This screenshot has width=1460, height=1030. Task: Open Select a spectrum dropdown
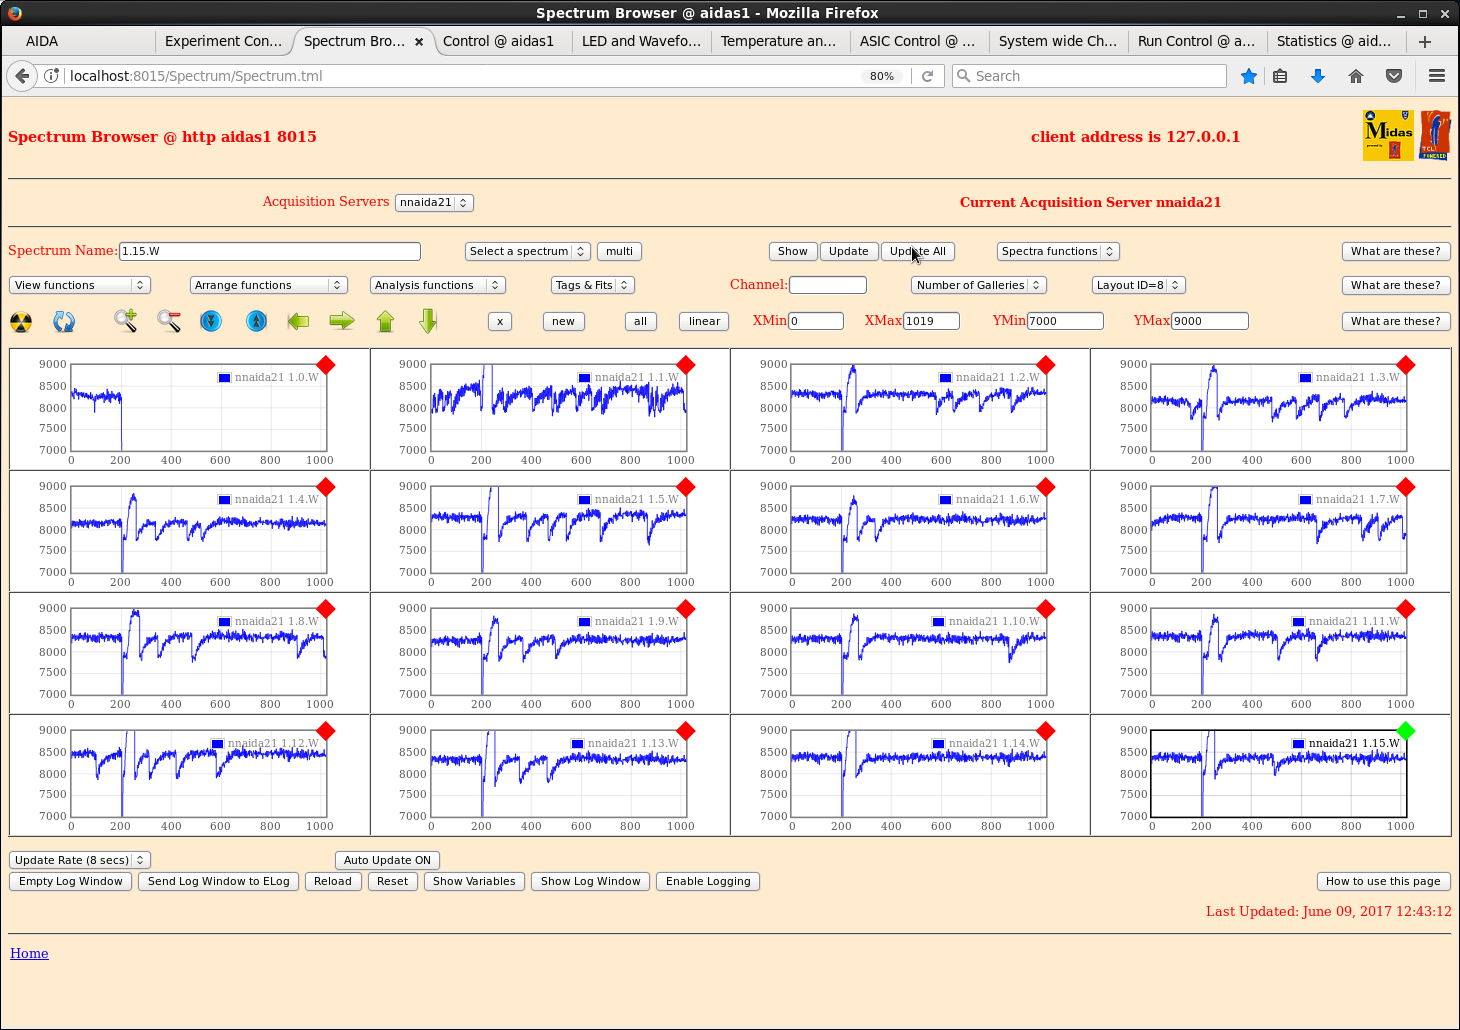[528, 252]
